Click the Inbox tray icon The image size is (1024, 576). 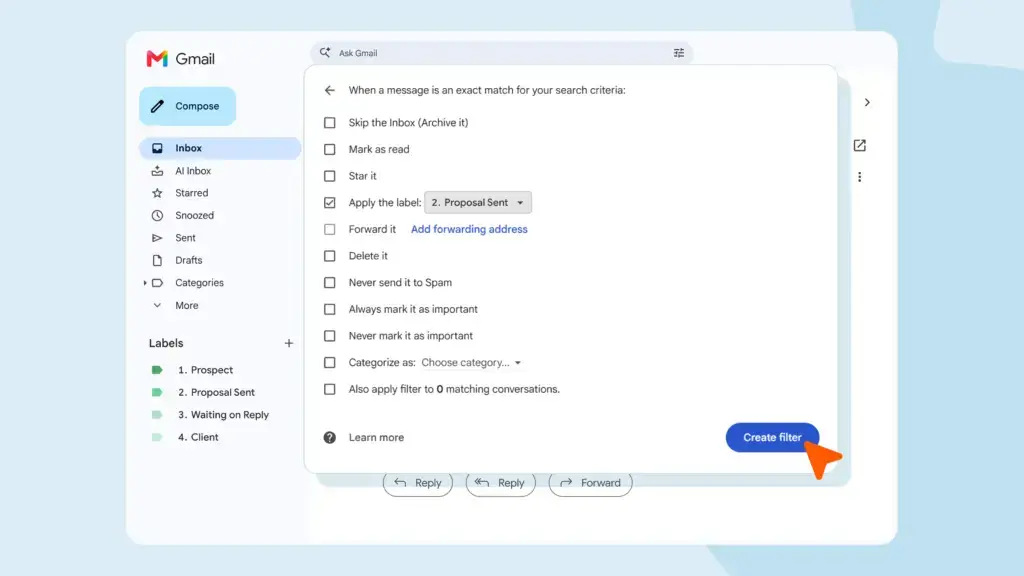(x=157, y=148)
